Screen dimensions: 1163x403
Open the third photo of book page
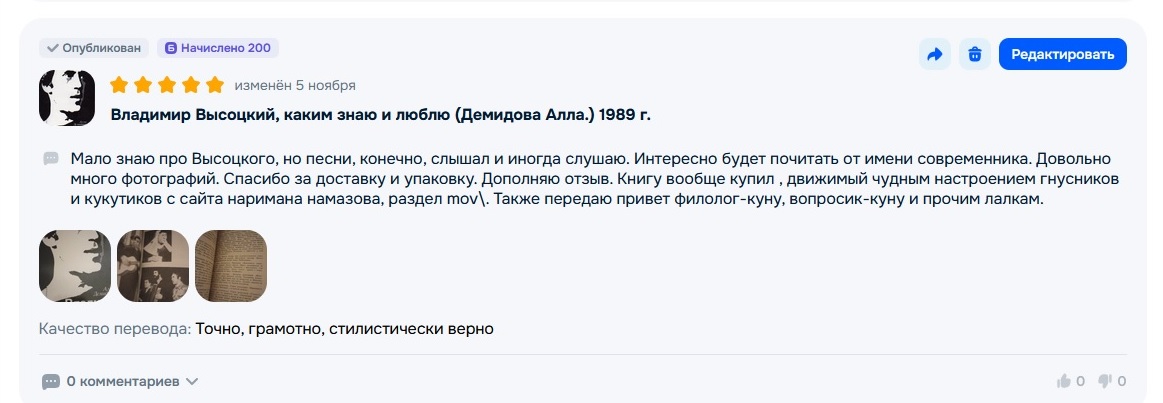tap(231, 266)
